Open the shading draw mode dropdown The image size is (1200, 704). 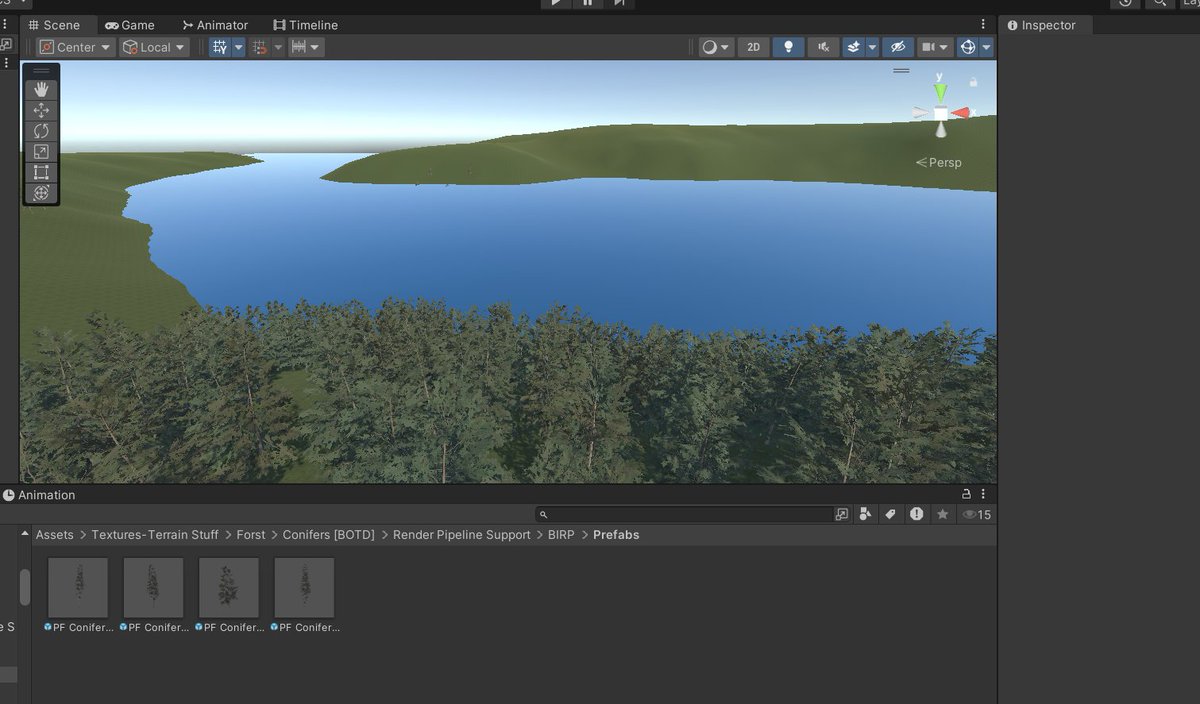click(716, 47)
